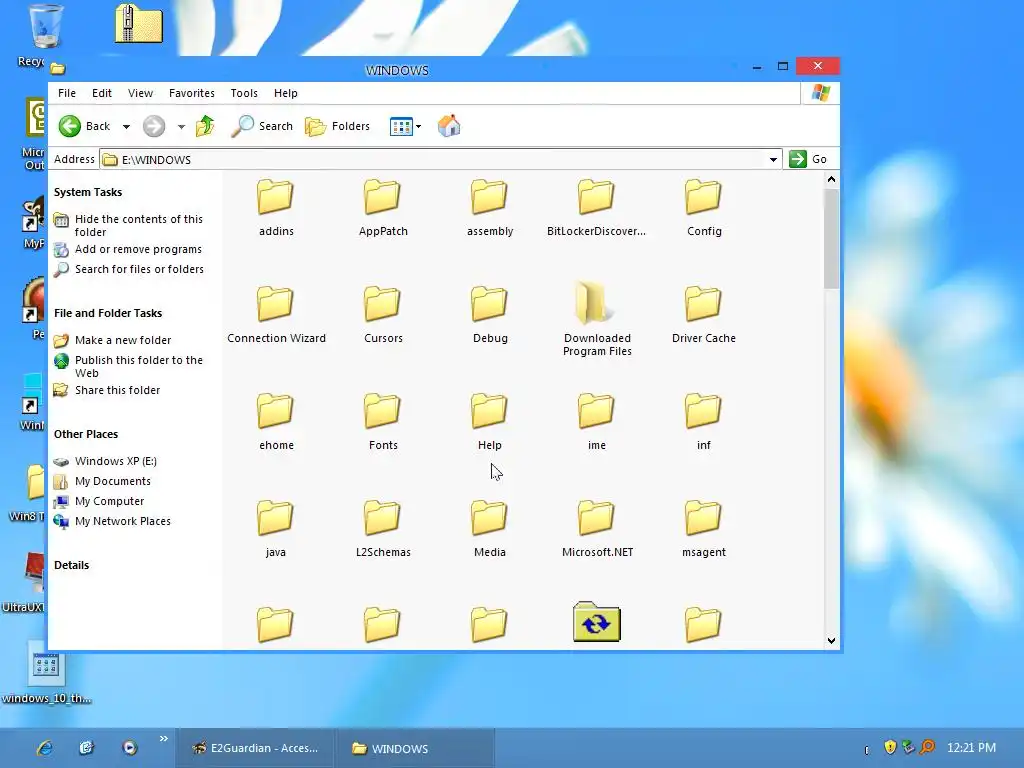Click the Go button
1024x768 pixels.
[x=808, y=159]
